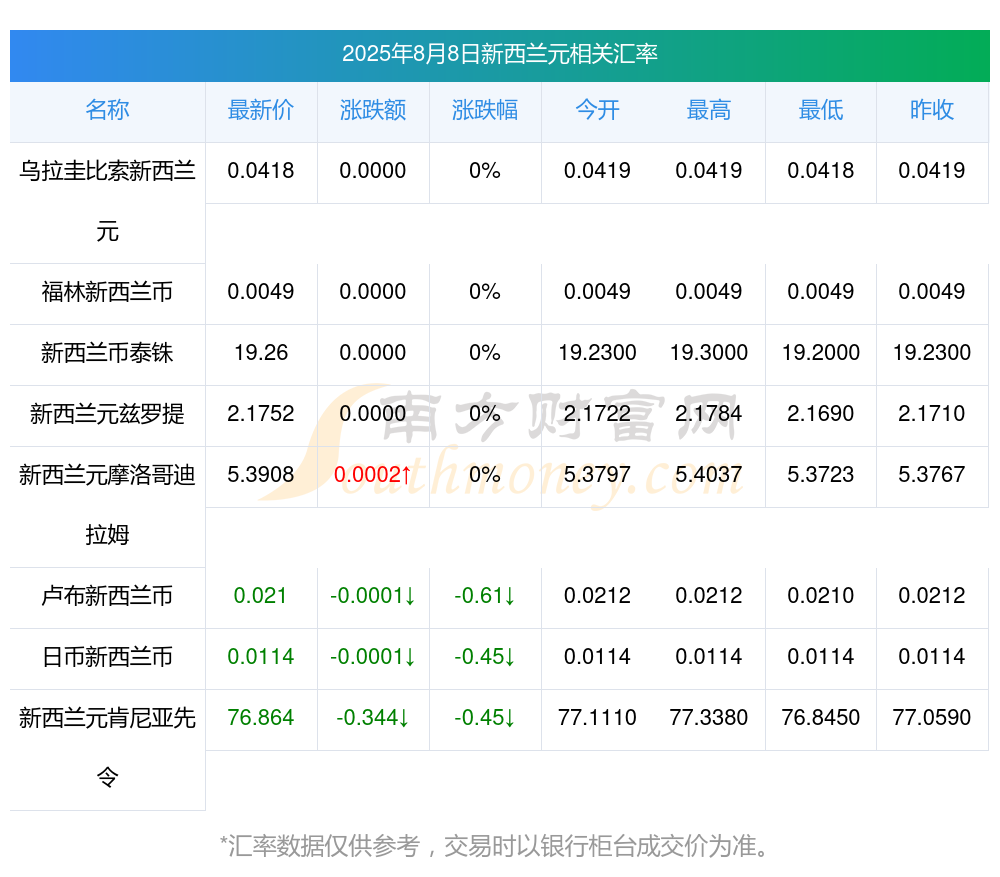This screenshot has width=1000, height=877.
Task: Click green latest price 76.864
Action: 261,717
